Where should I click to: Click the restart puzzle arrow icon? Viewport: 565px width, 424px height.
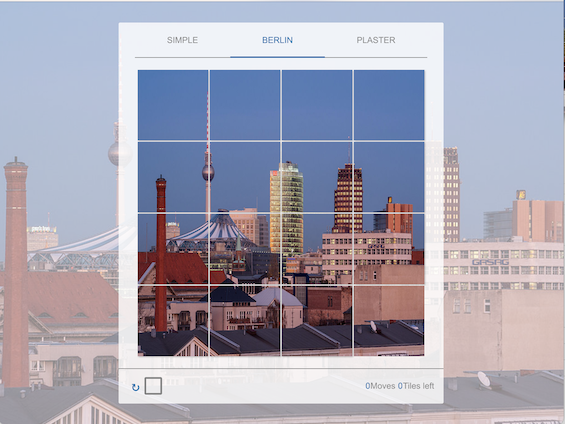(x=135, y=387)
